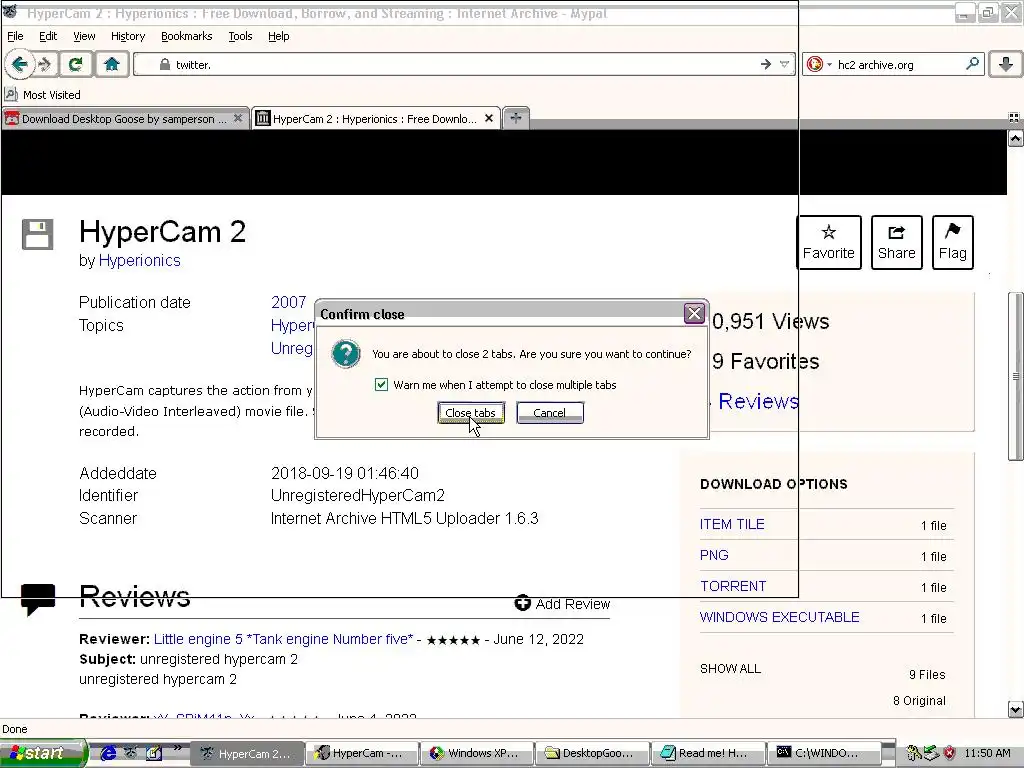
Task: Launch Internet Explorer from quick launch
Action: pos(108,753)
